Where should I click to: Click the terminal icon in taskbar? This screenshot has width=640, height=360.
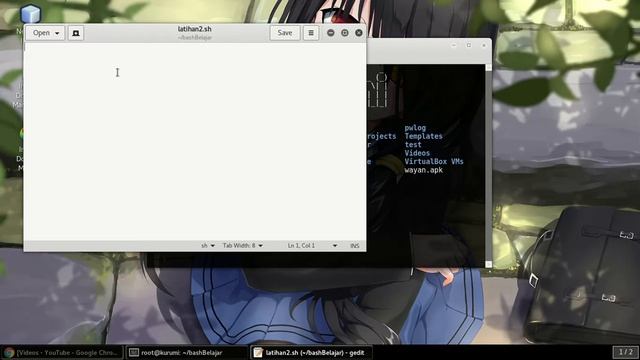134,353
